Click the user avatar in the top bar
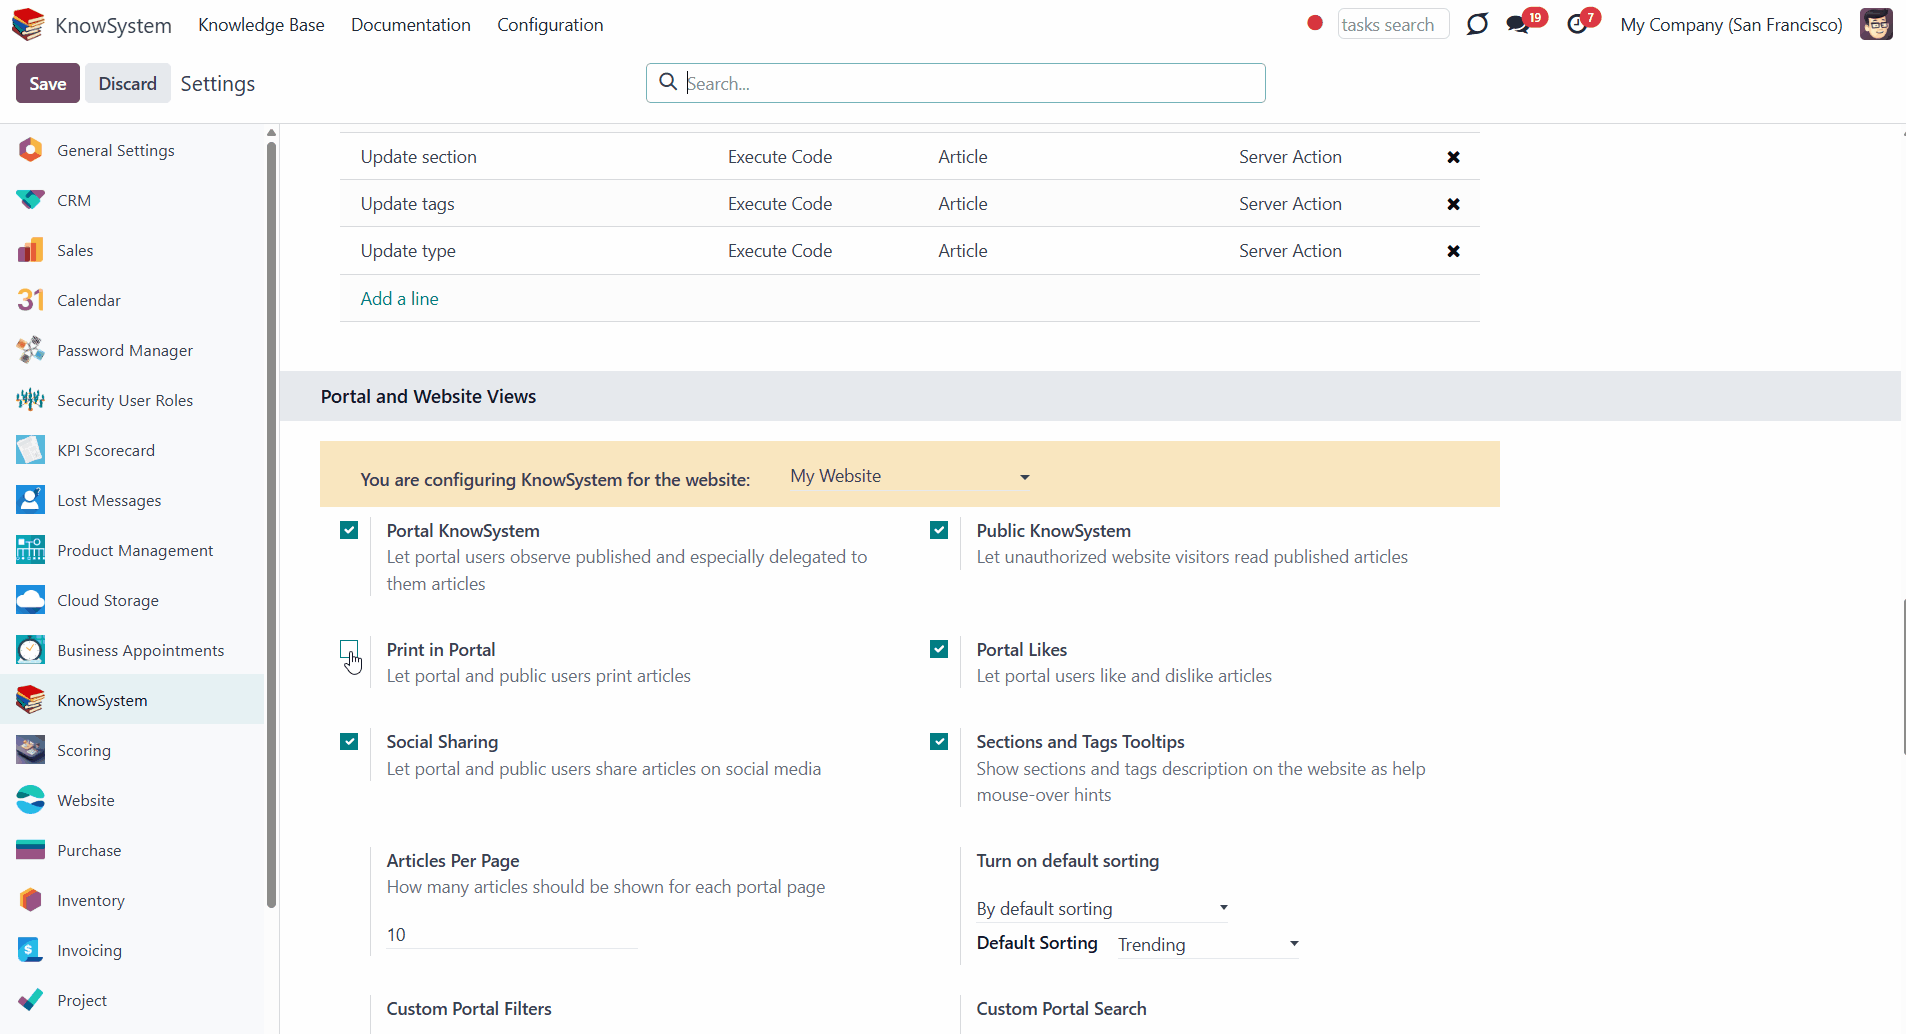 click(x=1876, y=24)
